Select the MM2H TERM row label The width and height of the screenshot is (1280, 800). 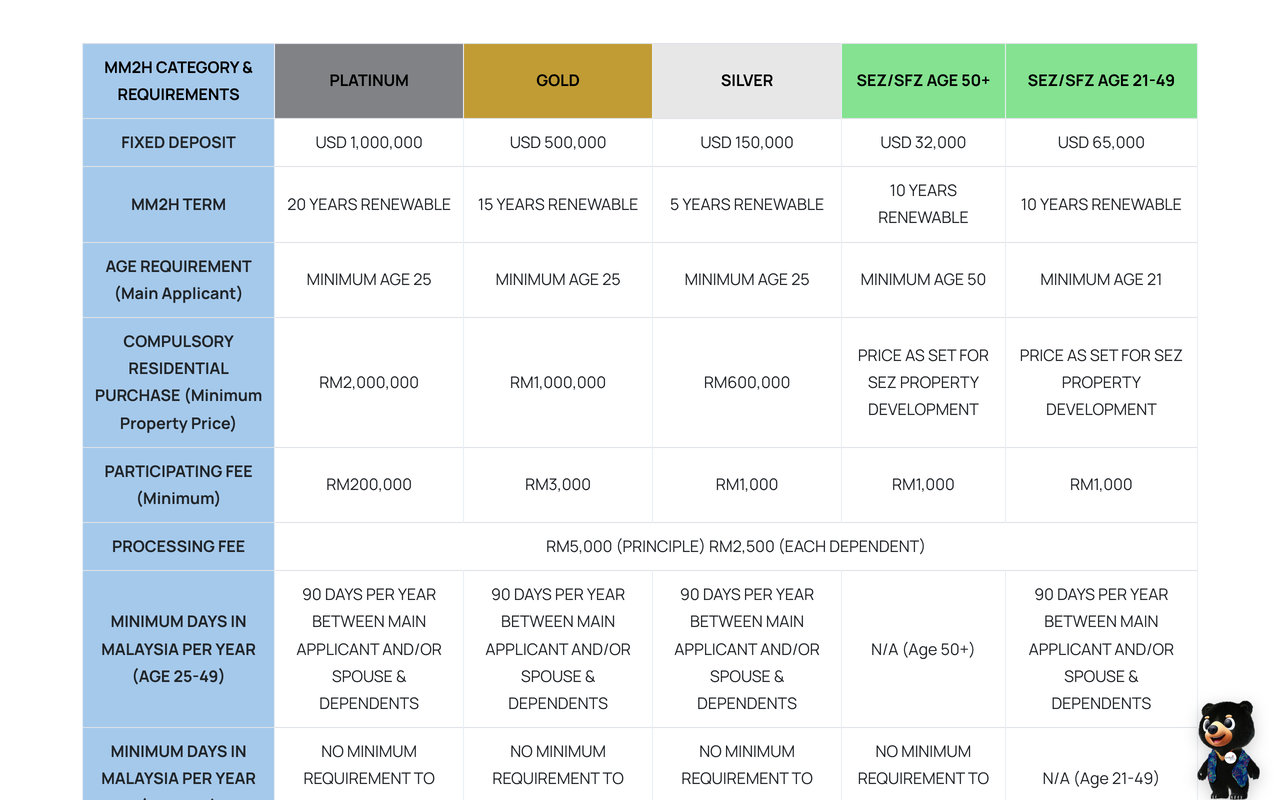[x=179, y=204]
